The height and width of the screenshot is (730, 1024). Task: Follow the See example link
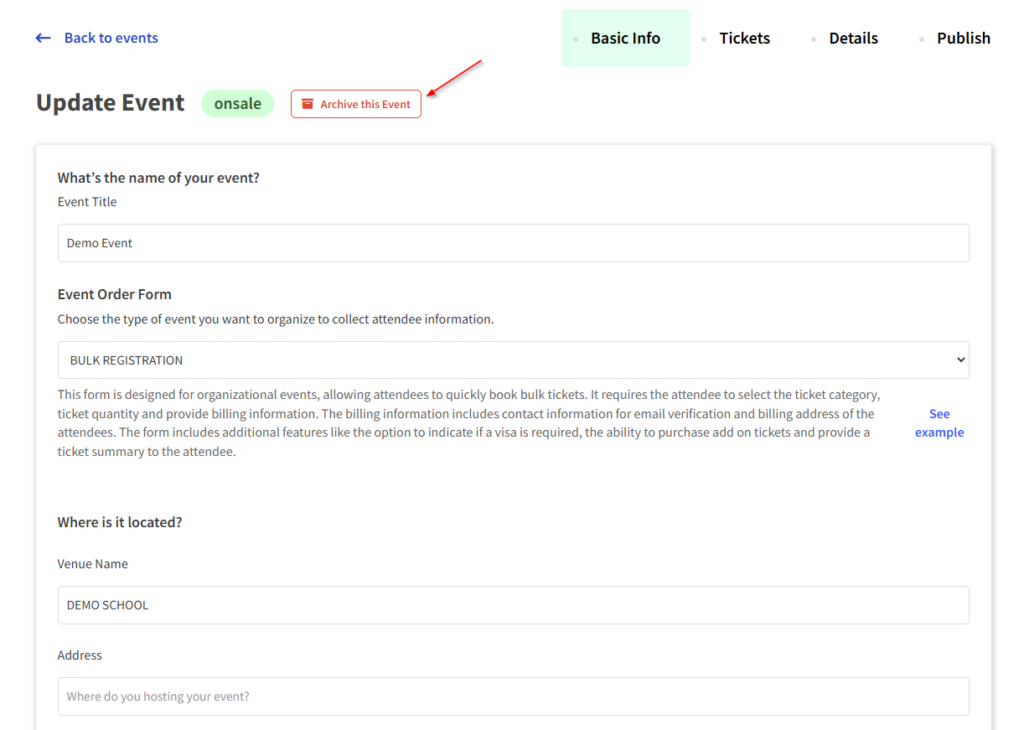coord(939,423)
